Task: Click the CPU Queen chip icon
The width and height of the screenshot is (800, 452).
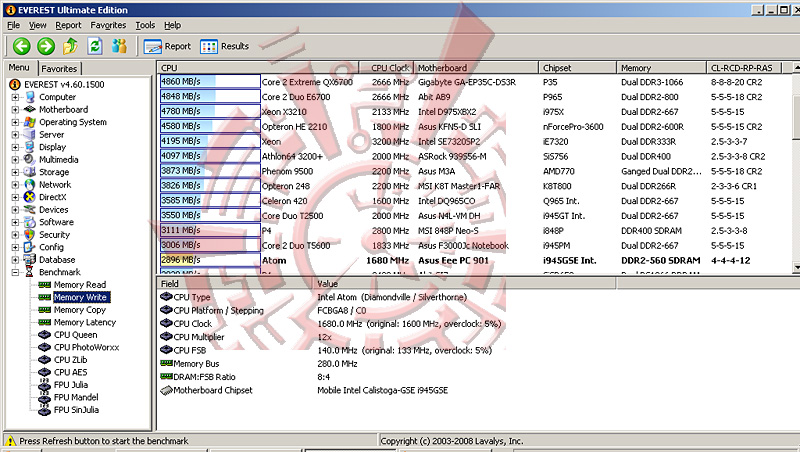Action: [x=45, y=335]
